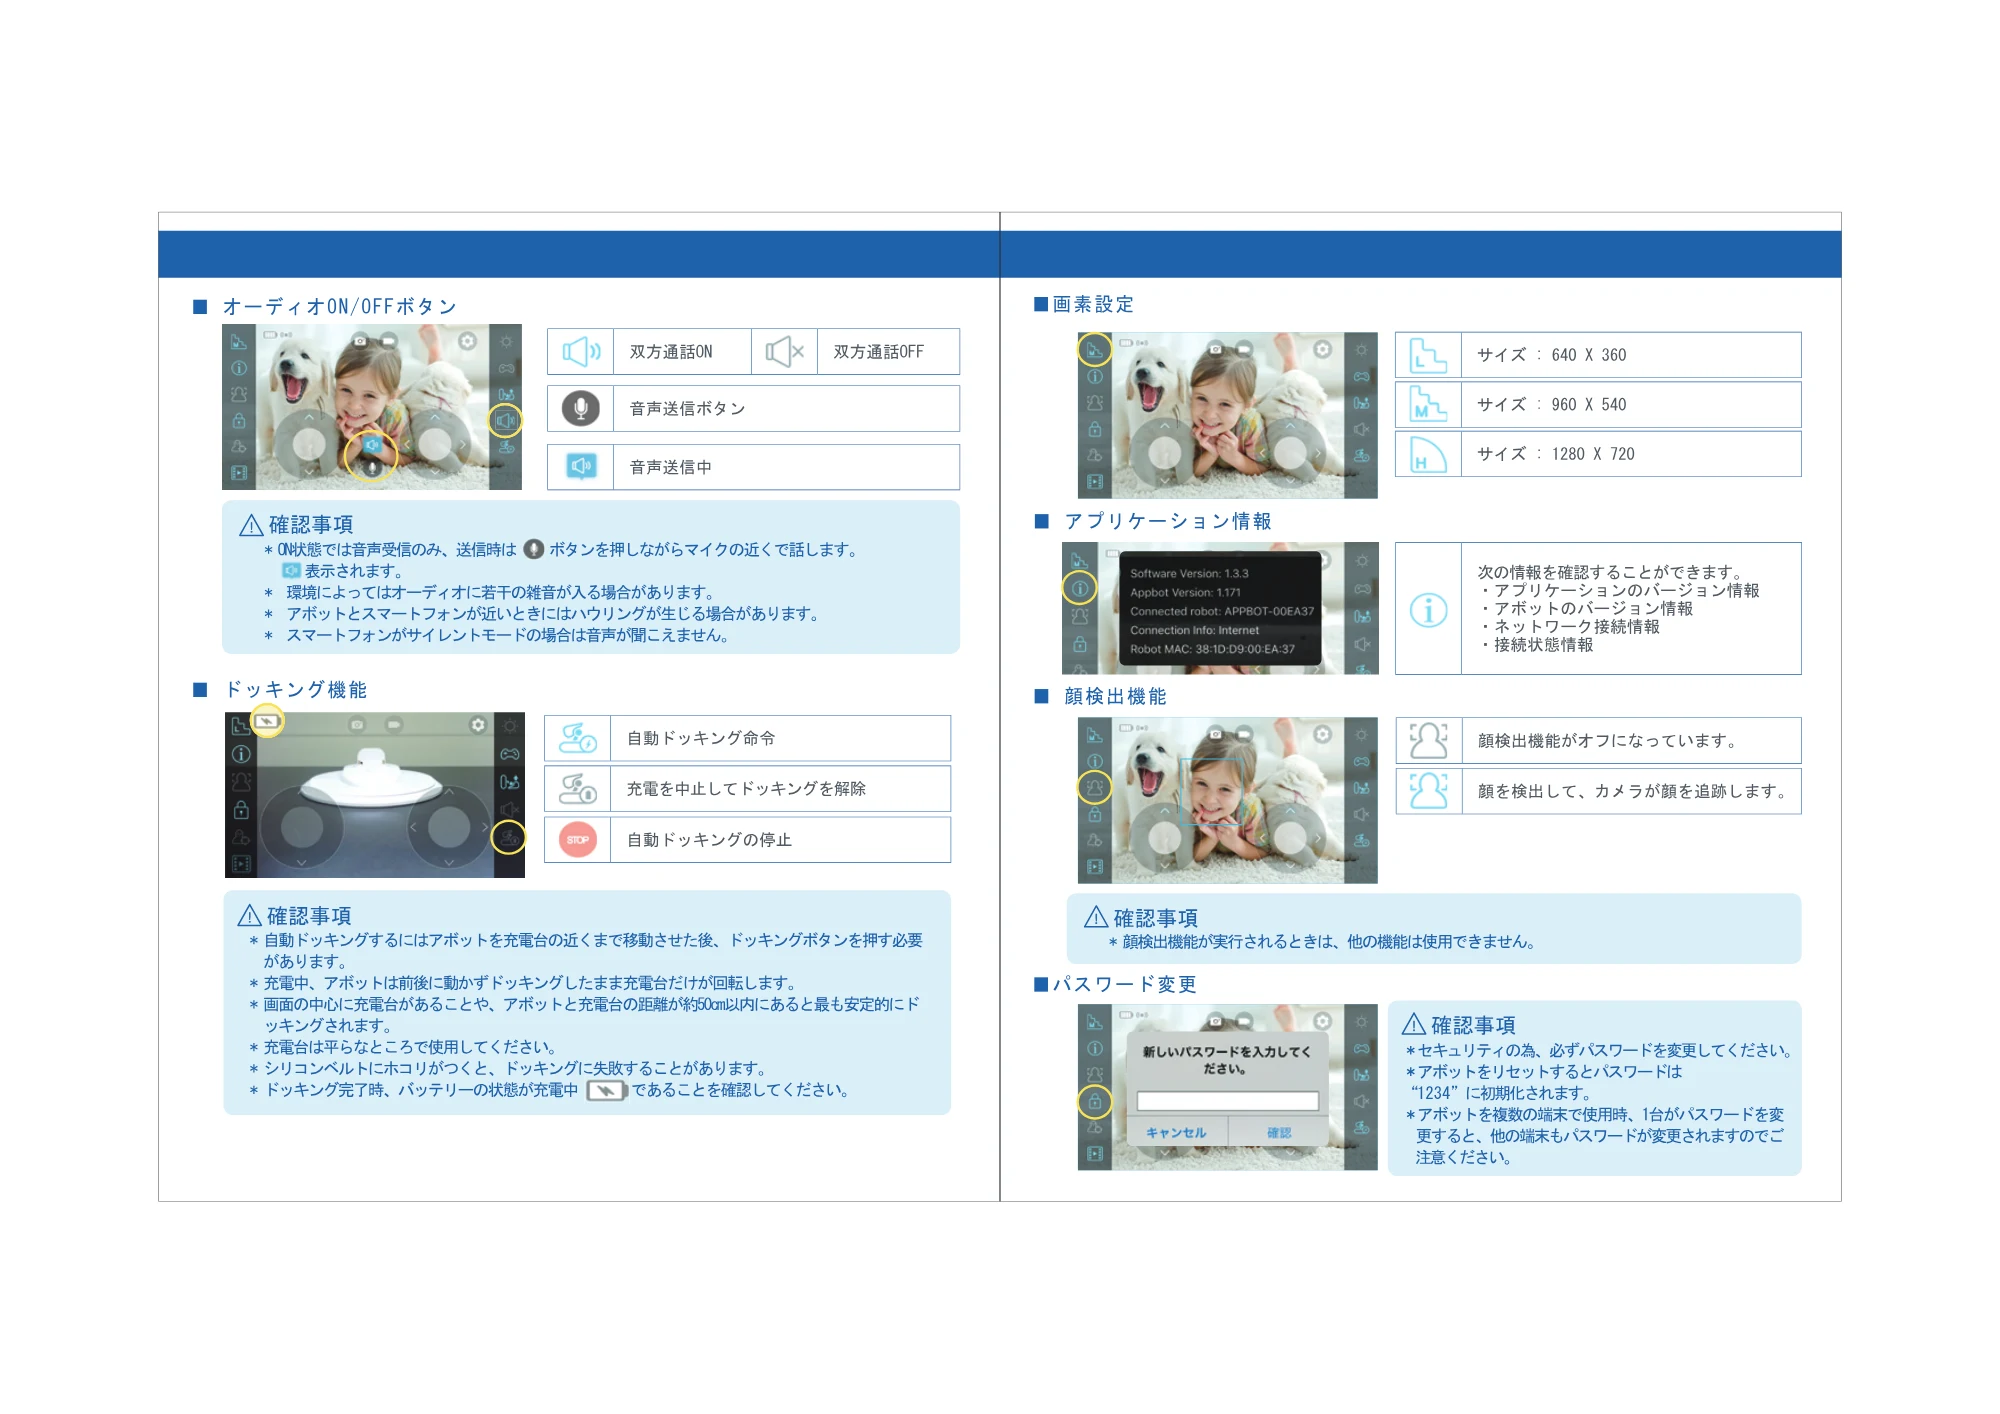Click the right joystick pad in docking screenshot
Screen dimensions: 2000x1414
449,826
